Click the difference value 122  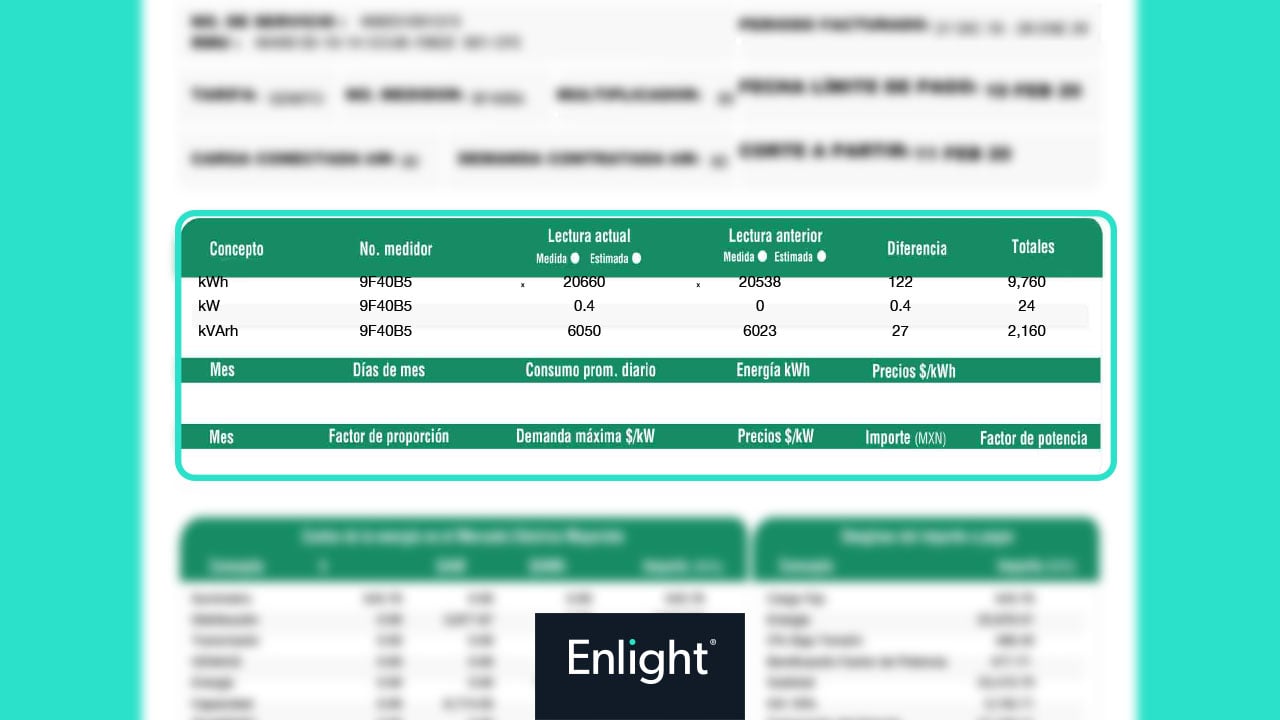pyautogui.click(x=900, y=282)
